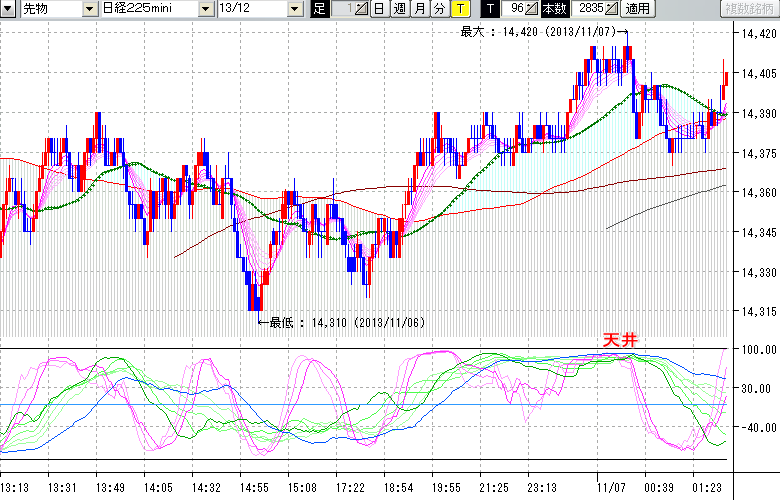The image size is (780, 500).
Task: Adjust the 本数 2835 bar count spinner
Action: 611,9
